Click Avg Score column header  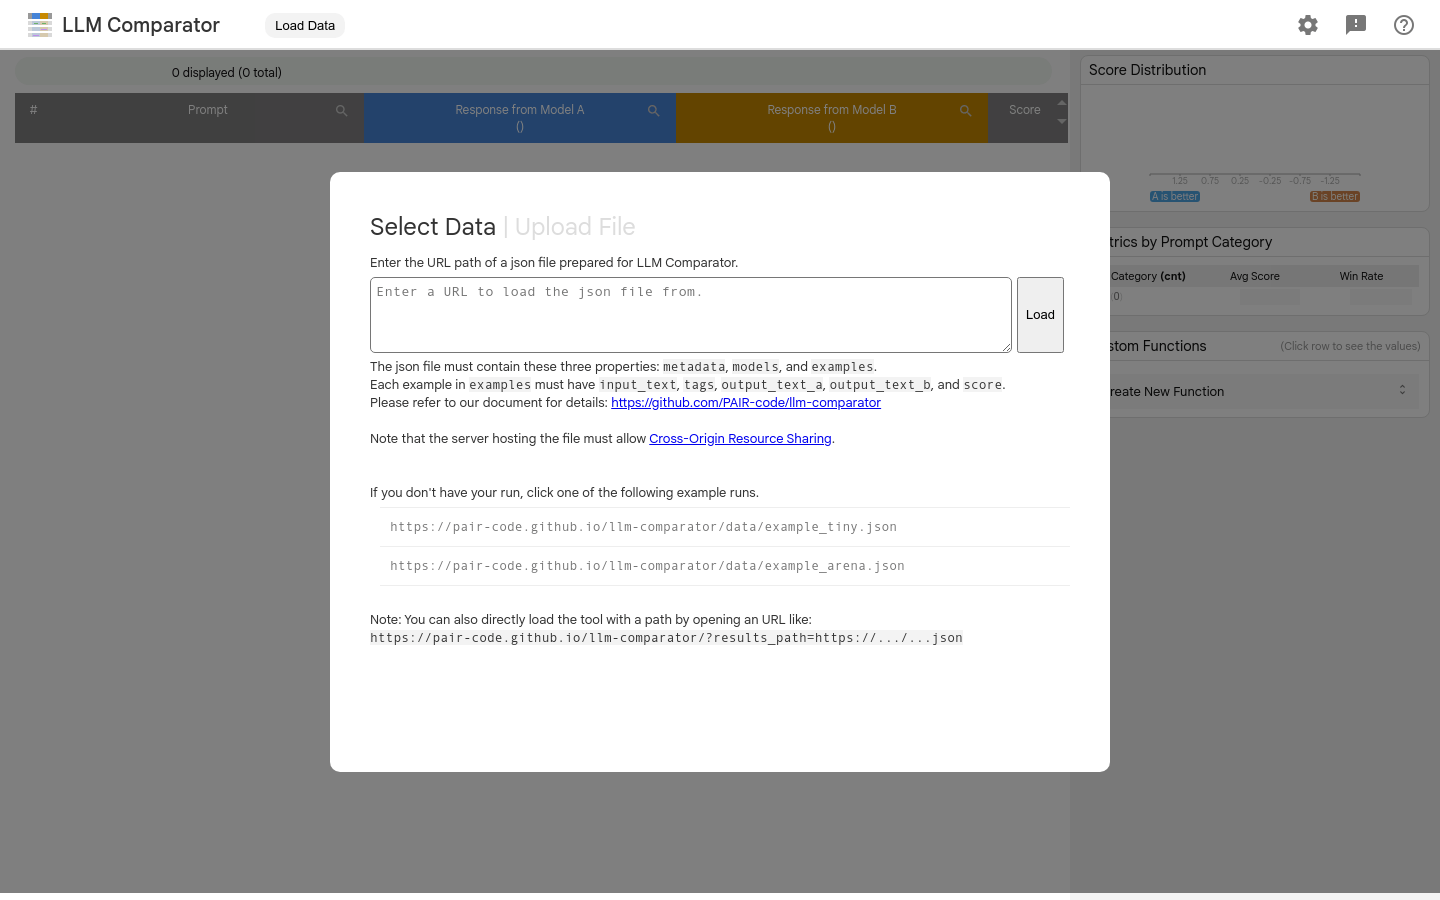pyautogui.click(x=1255, y=276)
